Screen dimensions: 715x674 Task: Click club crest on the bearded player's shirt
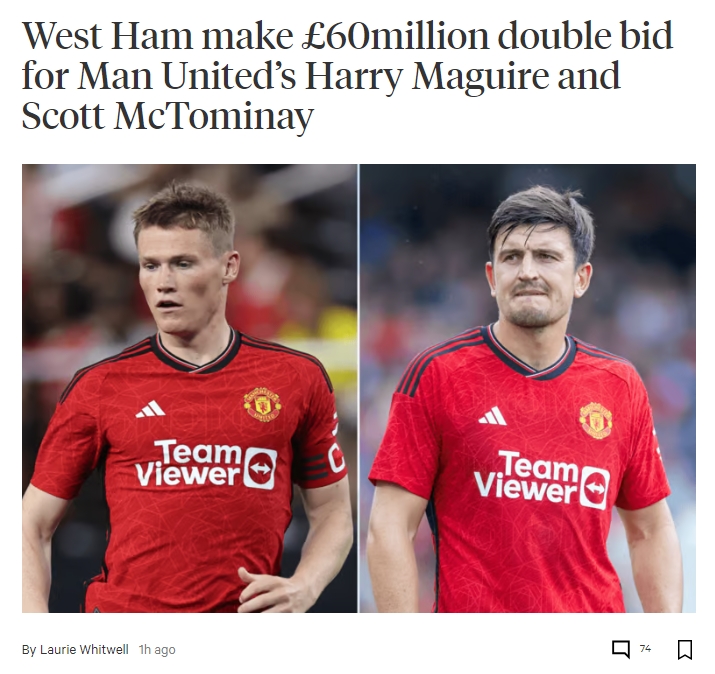(596, 420)
